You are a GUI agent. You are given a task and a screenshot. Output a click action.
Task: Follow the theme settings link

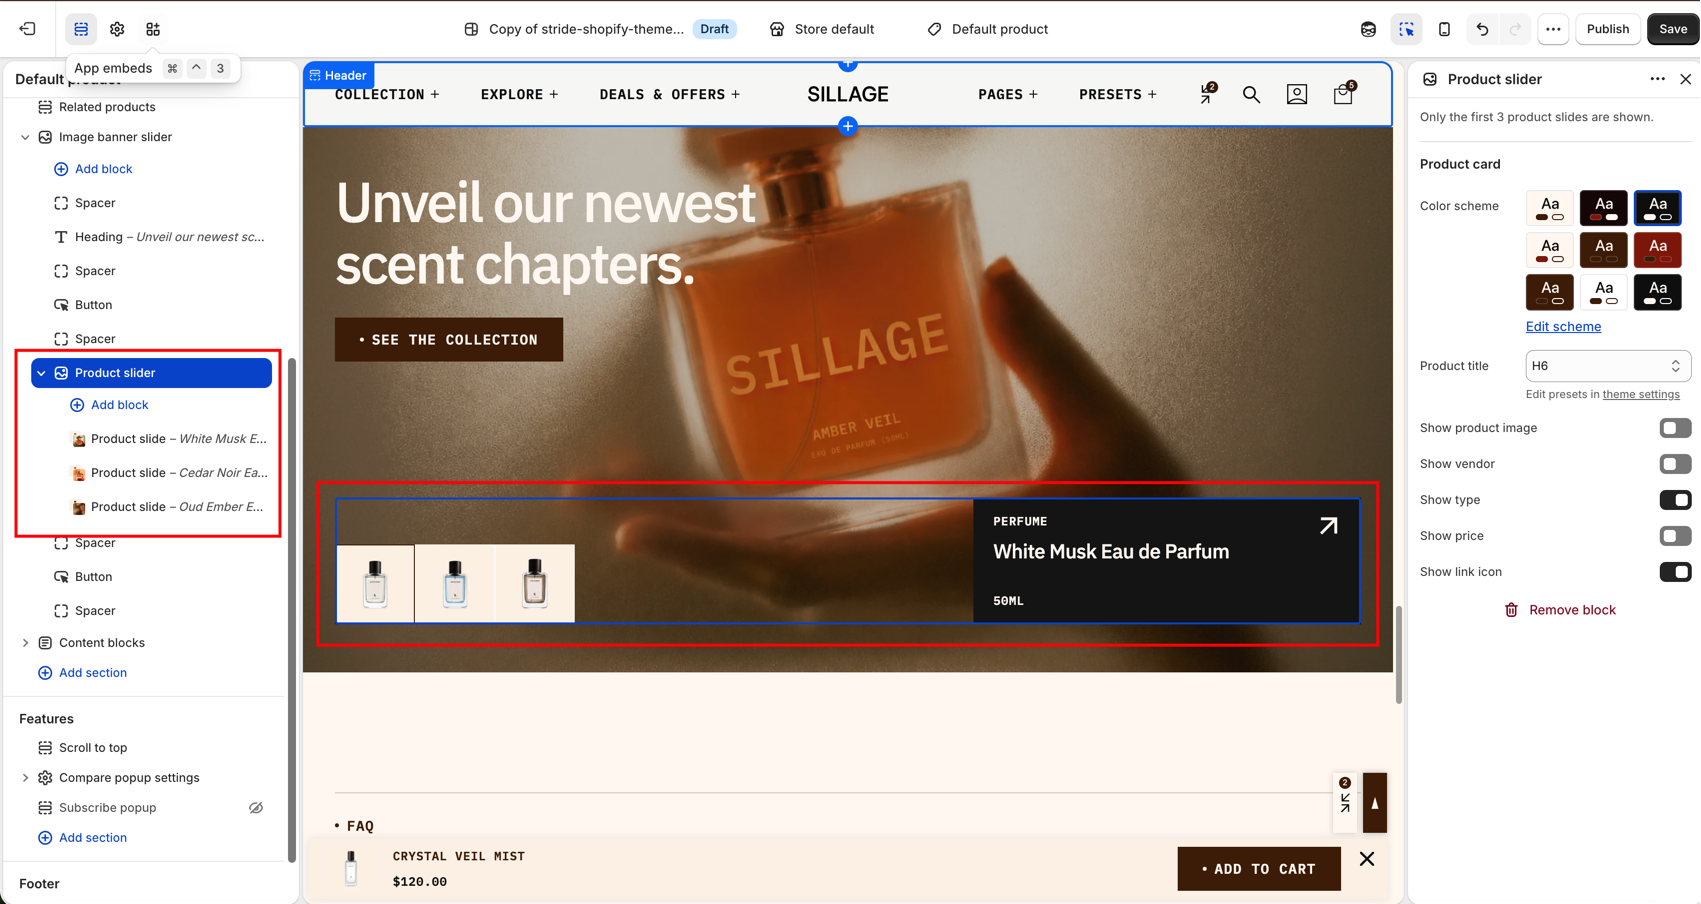pyautogui.click(x=1641, y=394)
